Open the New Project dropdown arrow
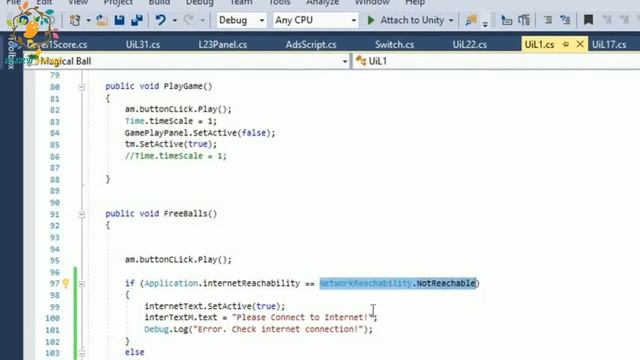The height and width of the screenshot is (360, 640). click(88, 20)
